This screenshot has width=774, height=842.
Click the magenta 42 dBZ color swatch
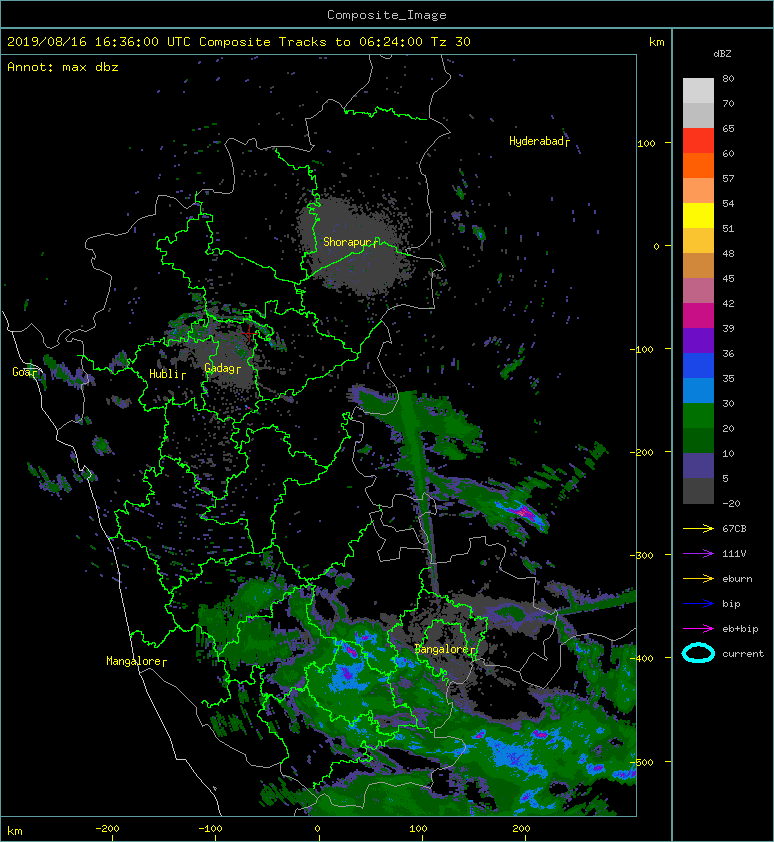[x=698, y=315]
